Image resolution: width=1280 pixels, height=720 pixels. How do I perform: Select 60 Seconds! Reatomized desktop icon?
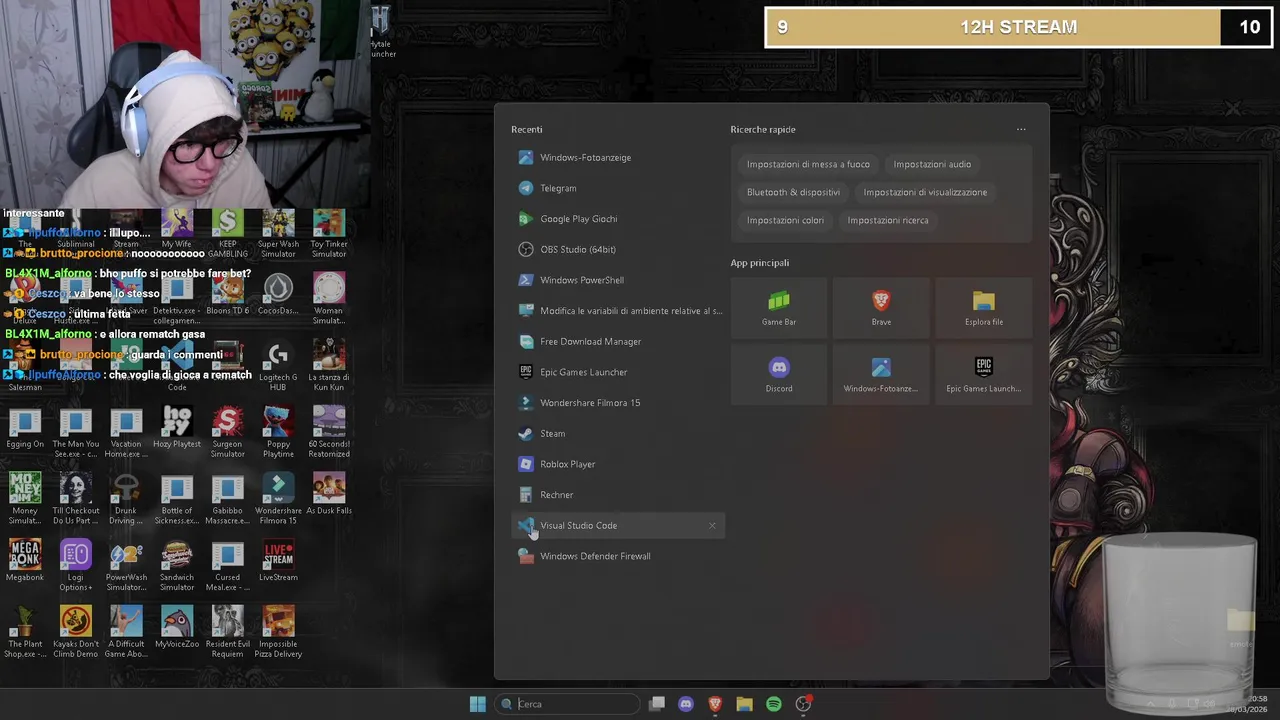point(329,432)
